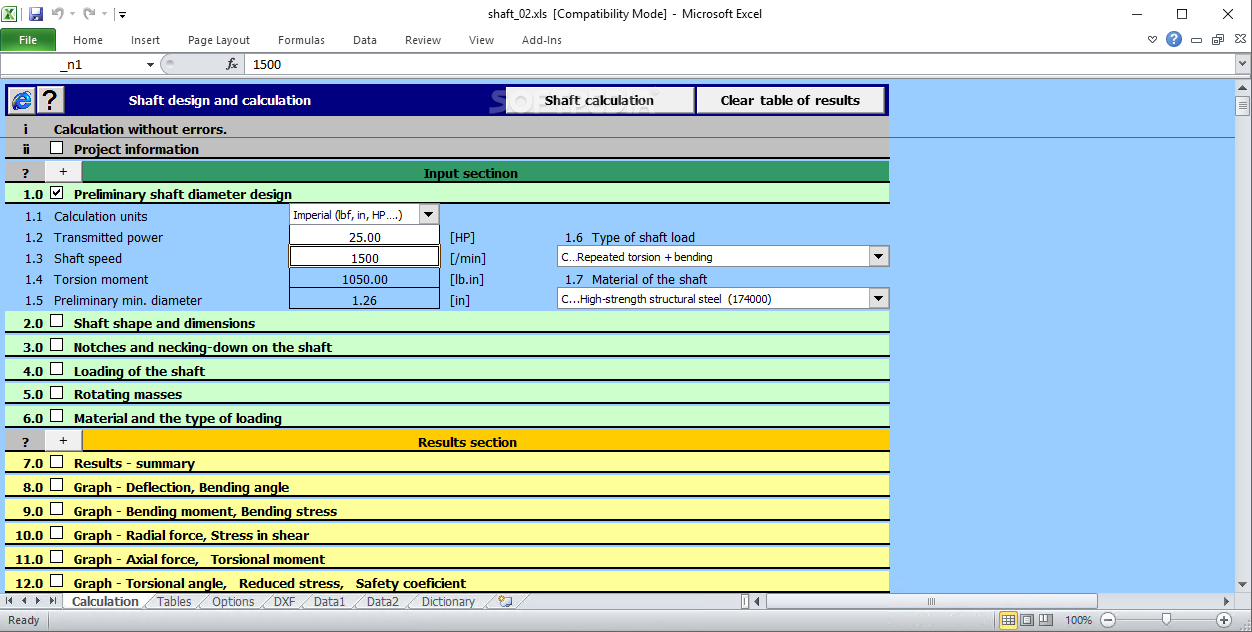Go to last sheet navigation arrow
Image resolution: width=1252 pixels, height=632 pixels.
tap(53, 601)
